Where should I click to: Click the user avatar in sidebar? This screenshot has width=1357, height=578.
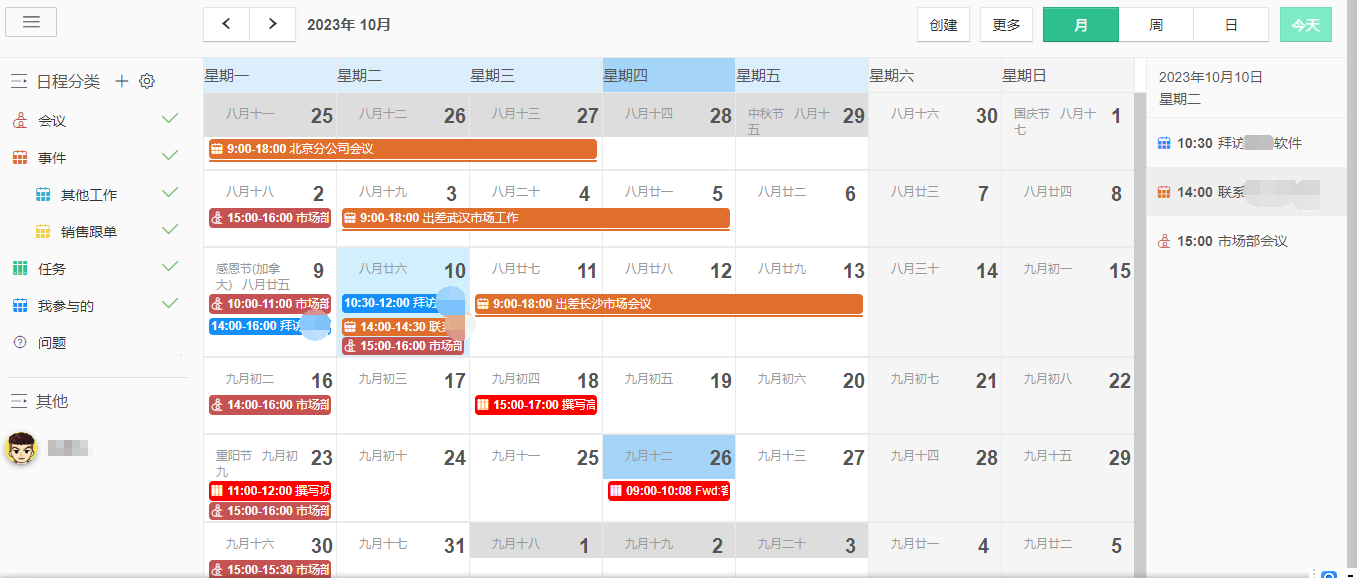pyautogui.click(x=22, y=449)
